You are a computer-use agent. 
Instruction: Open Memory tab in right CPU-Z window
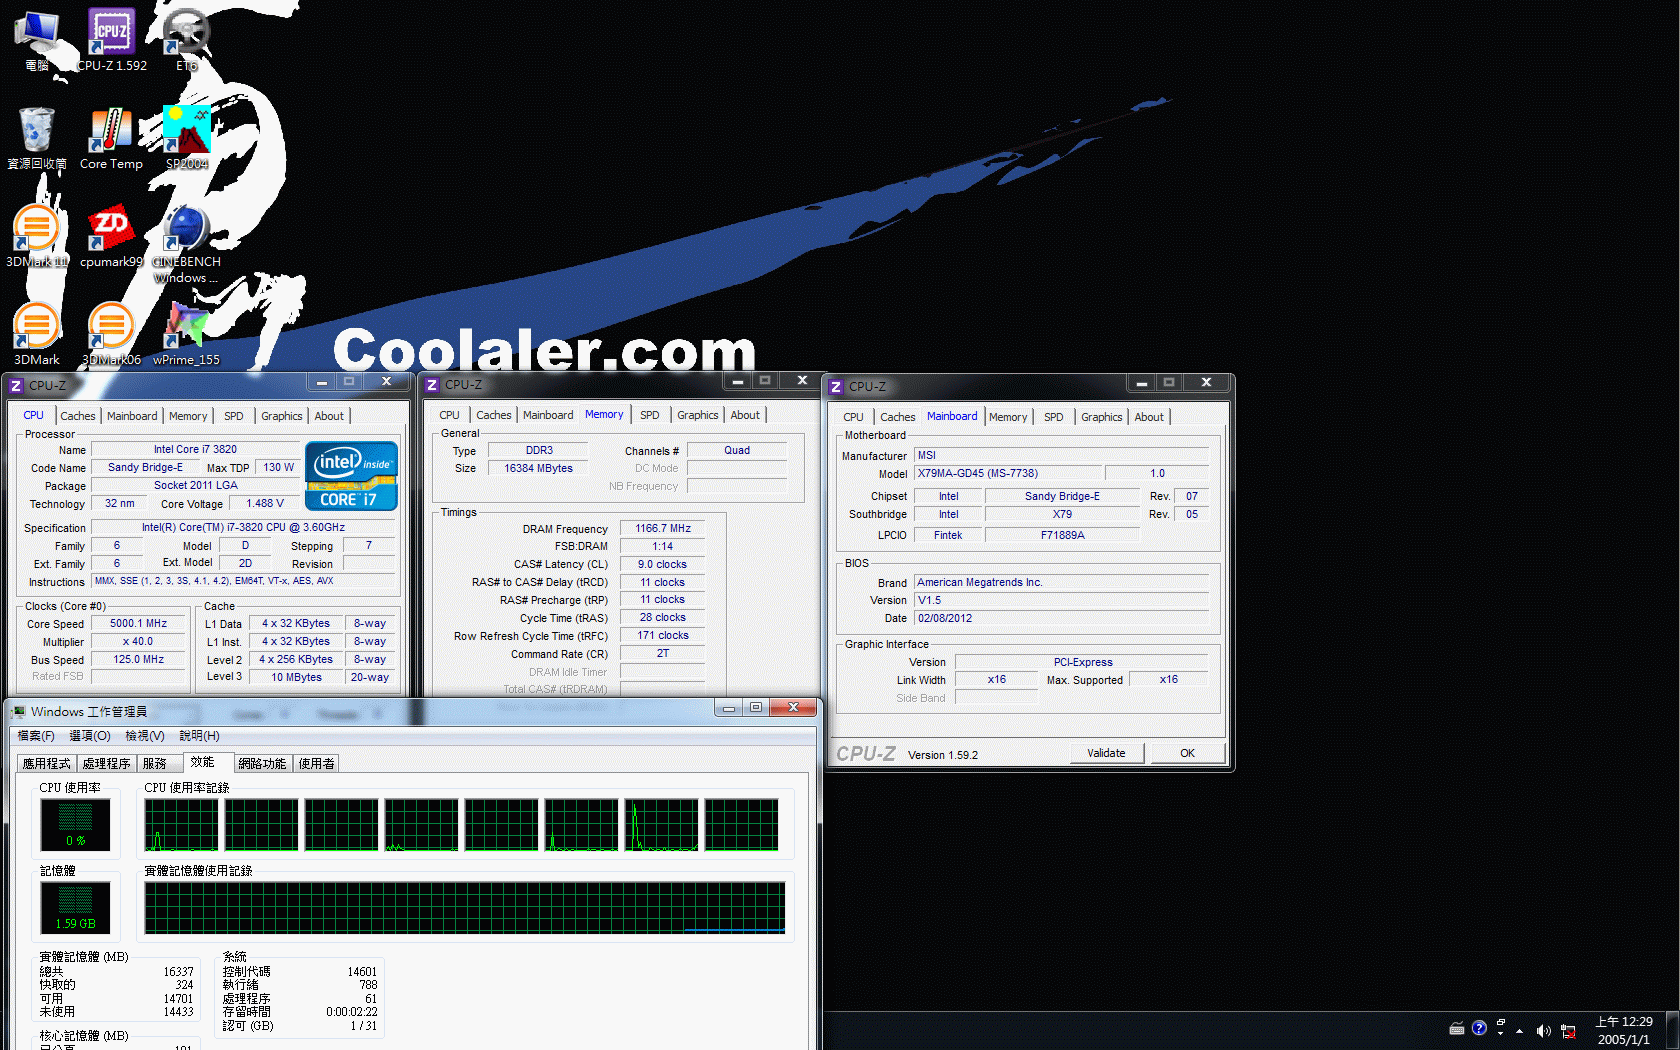click(1008, 417)
